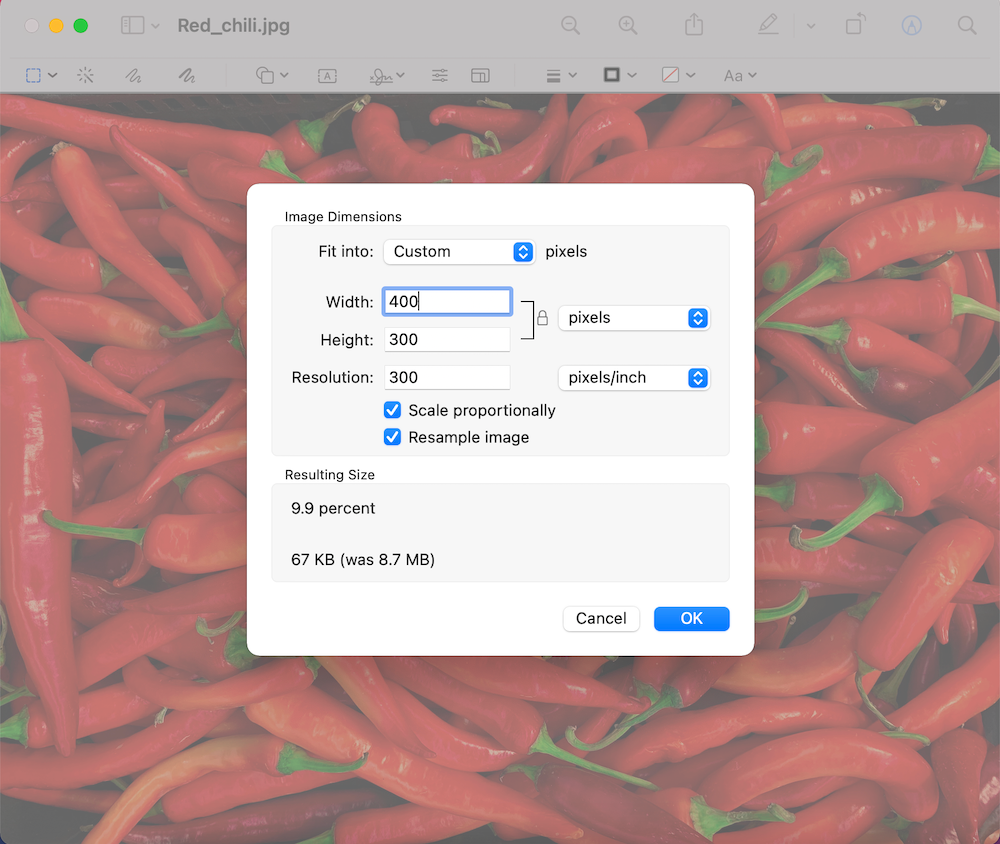1000x844 pixels.
Task: Uncheck Resample image checkbox
Action: pos(392,437)
